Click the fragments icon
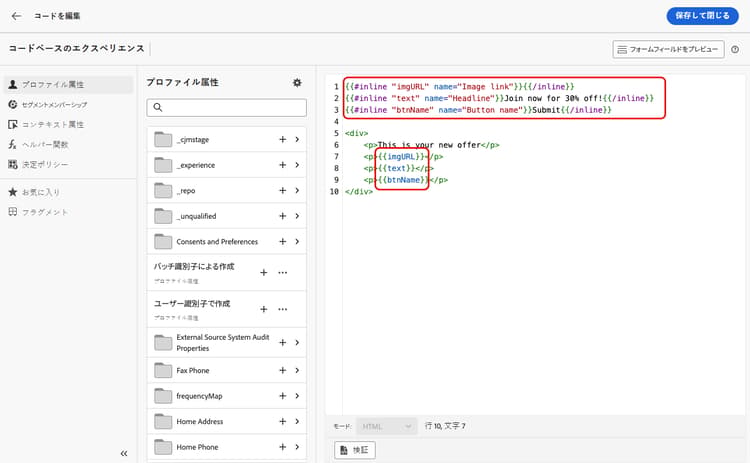 point(13,212)
